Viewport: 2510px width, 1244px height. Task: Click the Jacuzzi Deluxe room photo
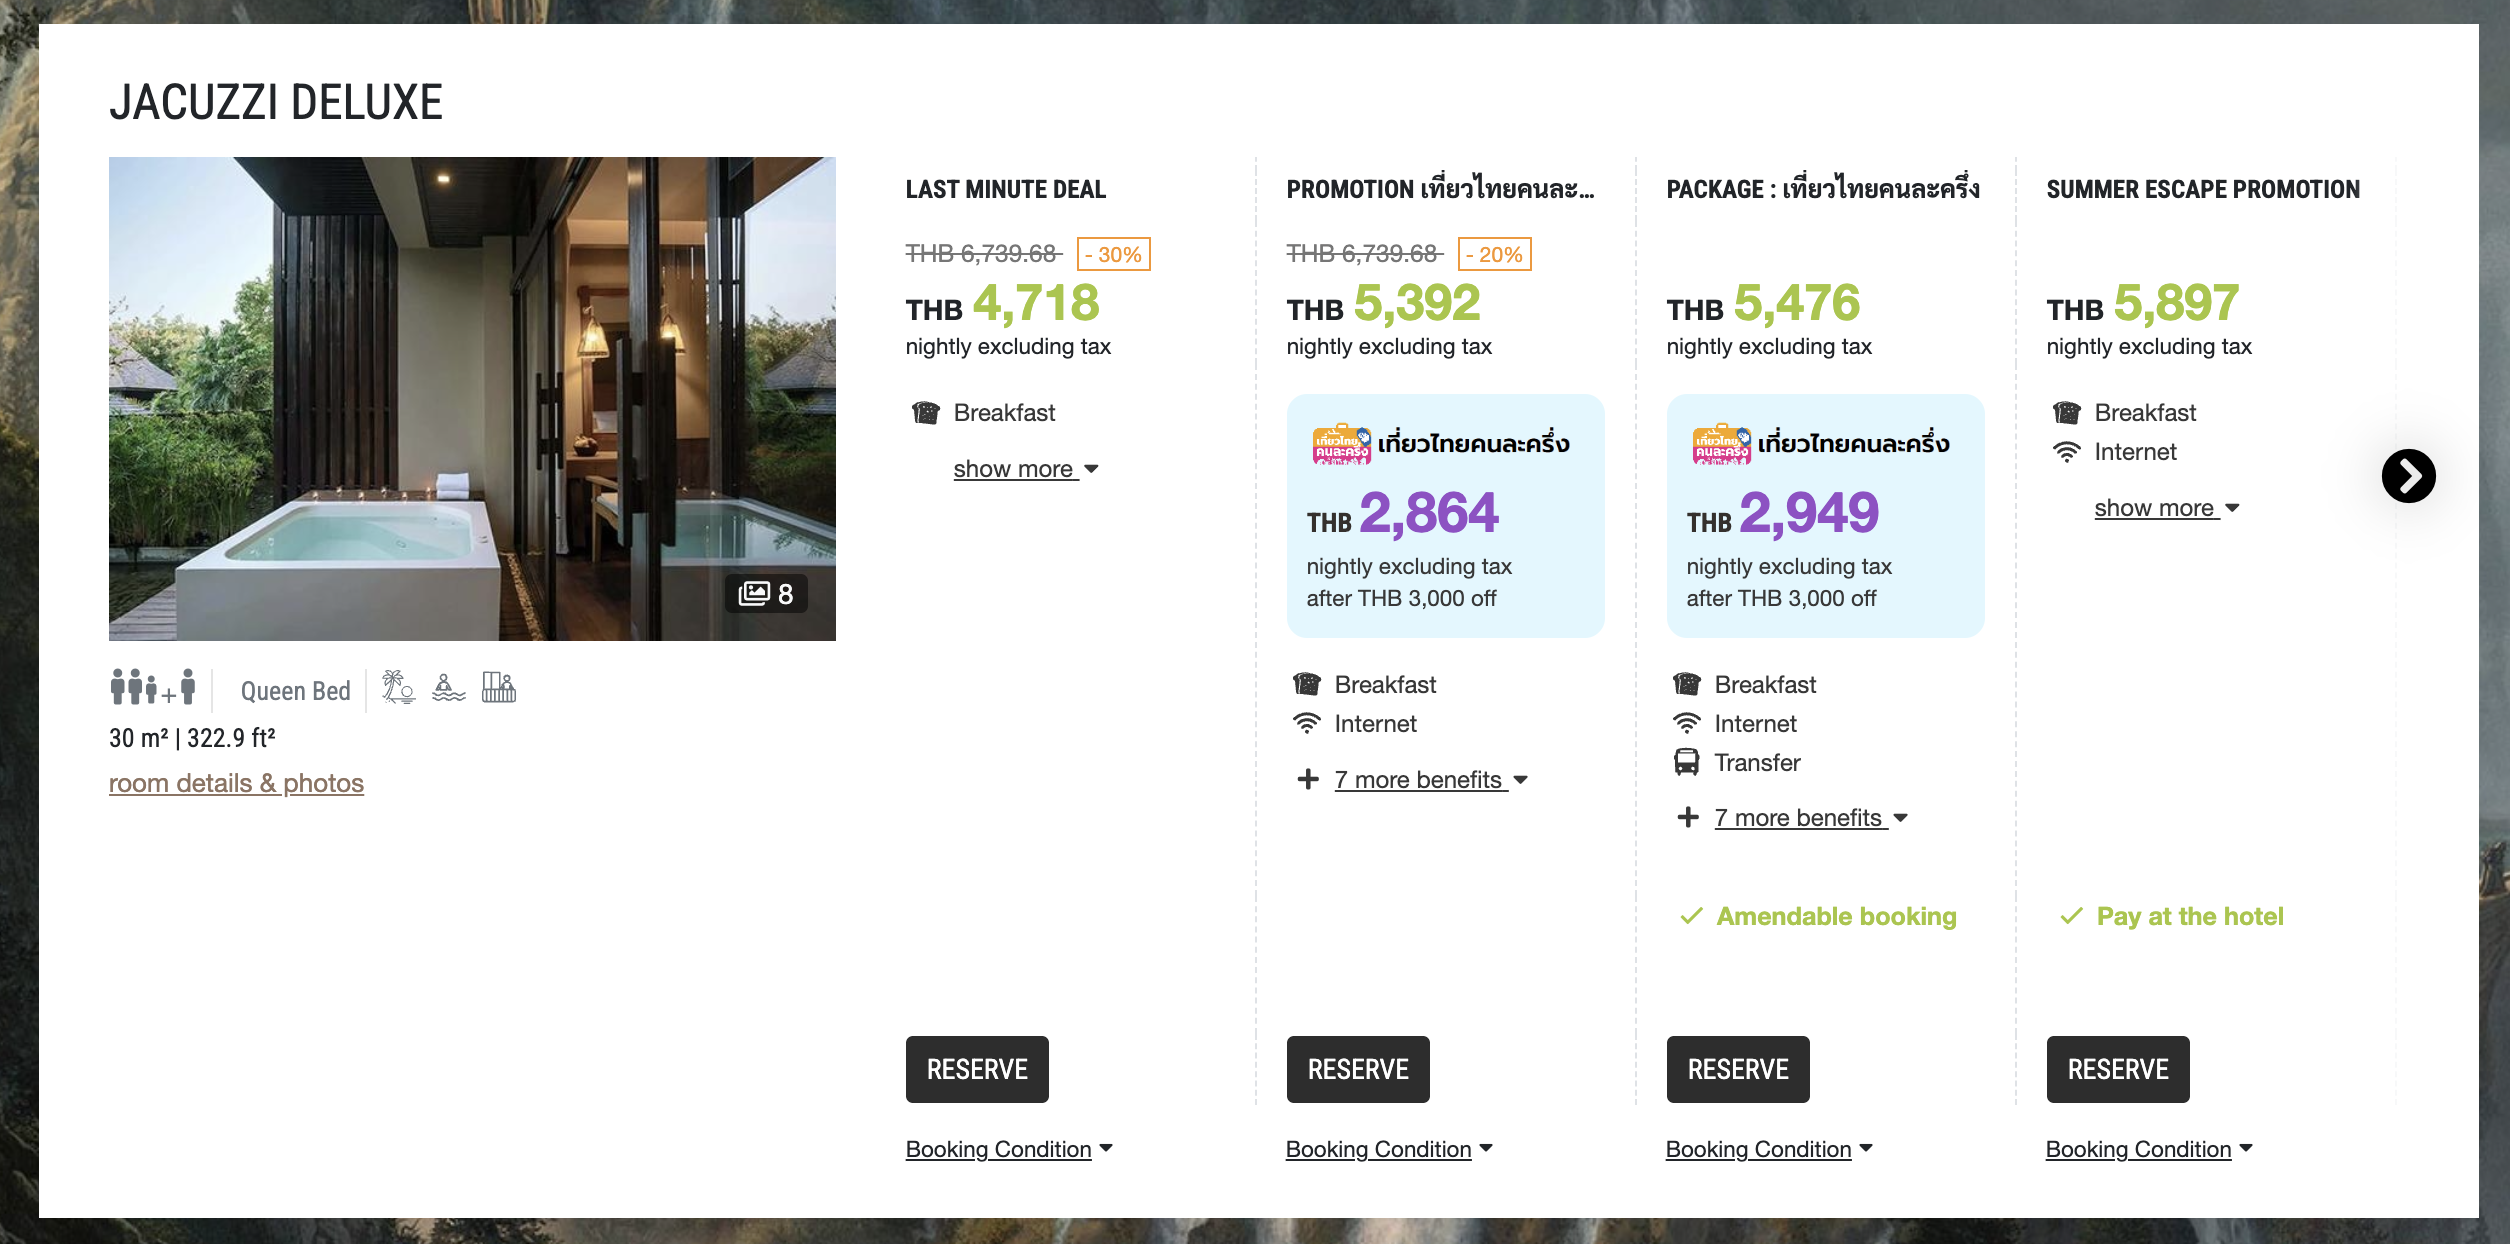point(472,398)
